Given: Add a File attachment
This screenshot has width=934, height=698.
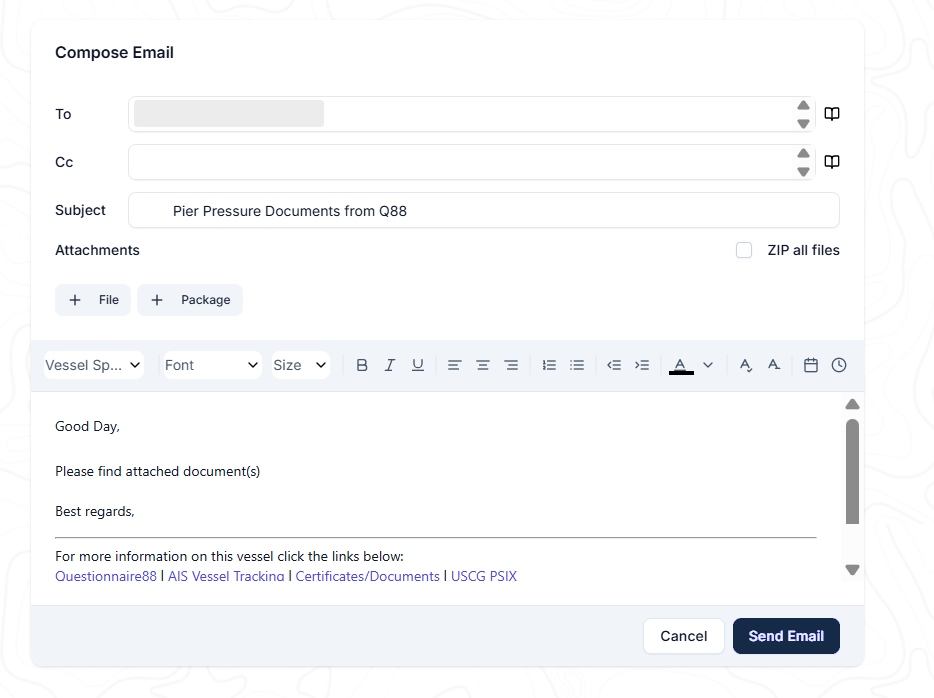Looking at the screenshot, I should [93, 300].
